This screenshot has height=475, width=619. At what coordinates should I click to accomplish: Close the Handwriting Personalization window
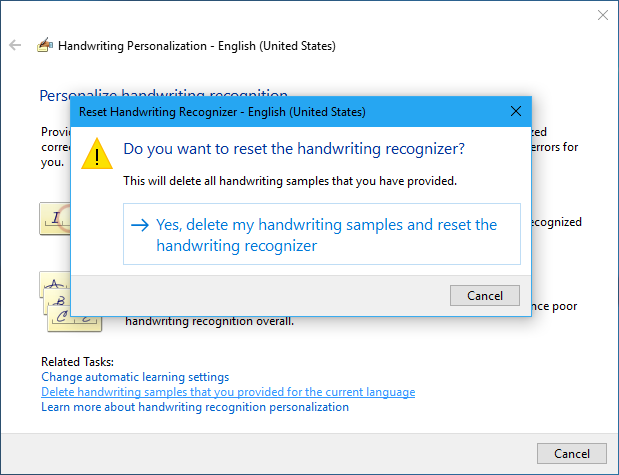pos(602,15)
